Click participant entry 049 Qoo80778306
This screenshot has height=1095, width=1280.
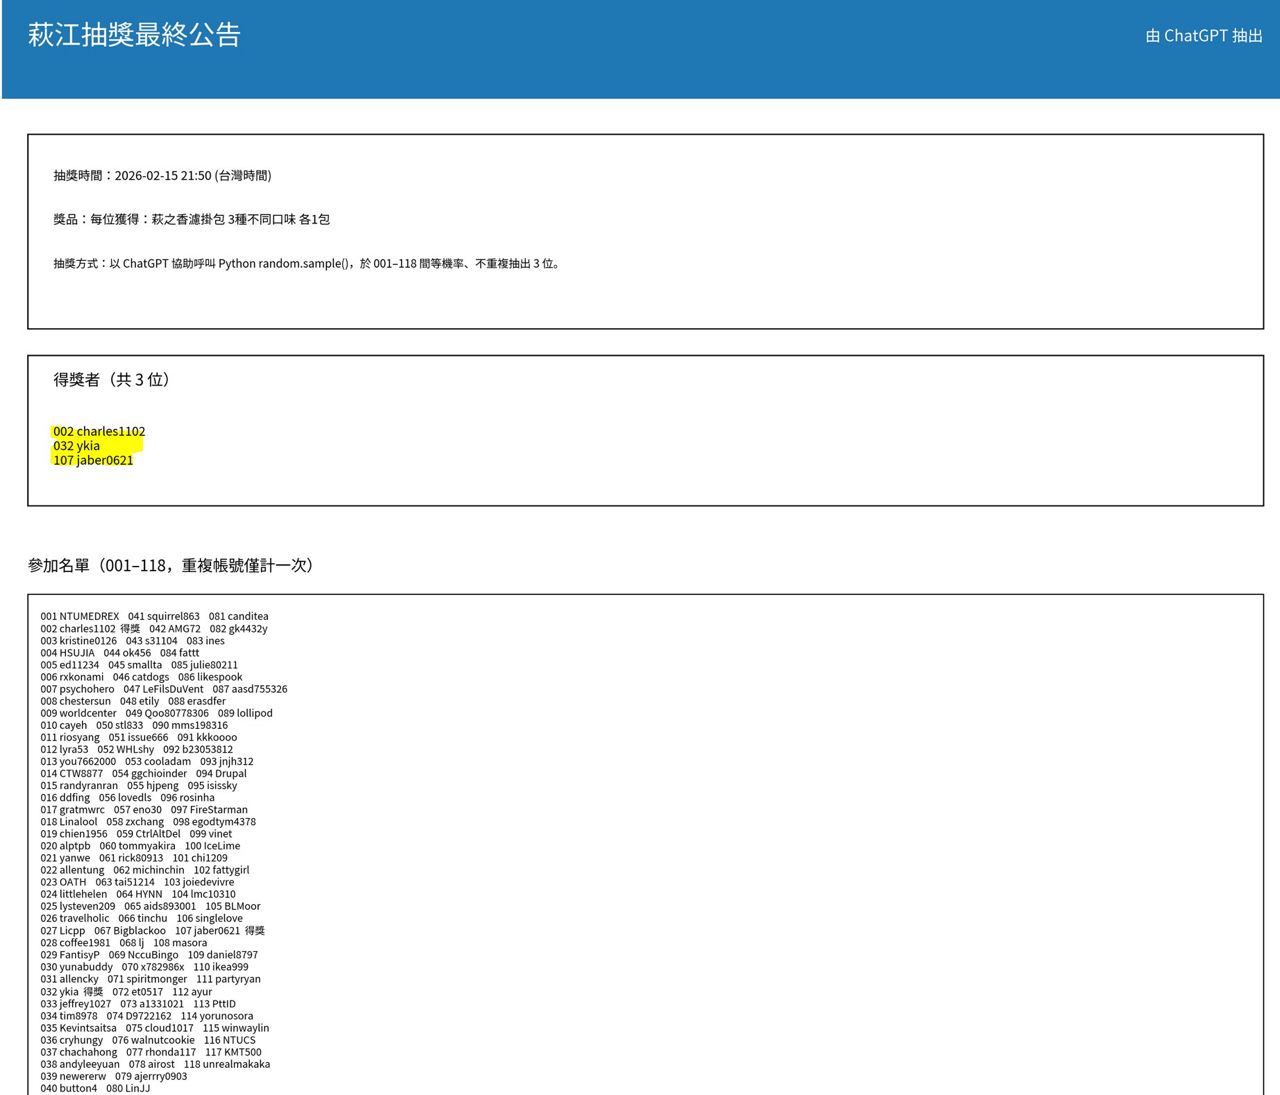coord(167,714)
